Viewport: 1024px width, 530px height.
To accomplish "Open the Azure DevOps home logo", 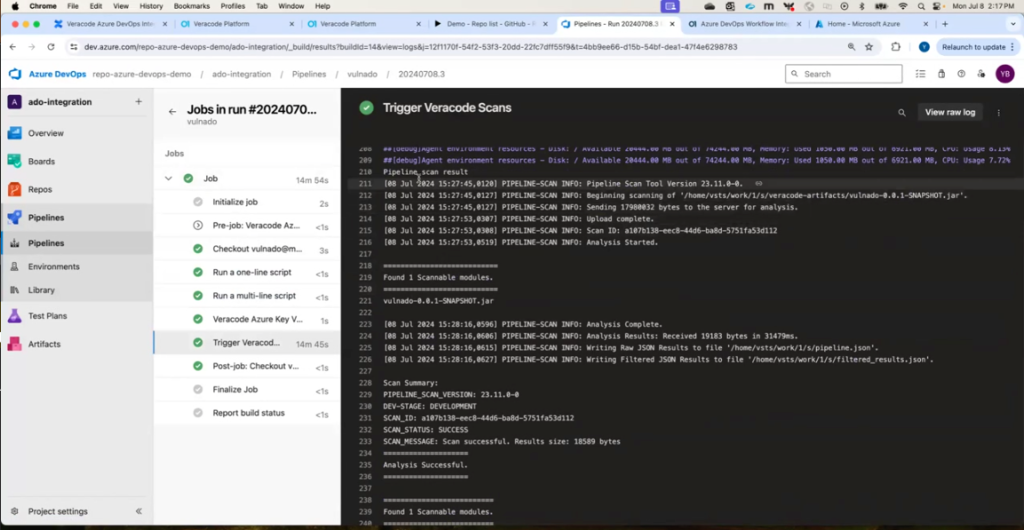I will (x=15, y=74).
